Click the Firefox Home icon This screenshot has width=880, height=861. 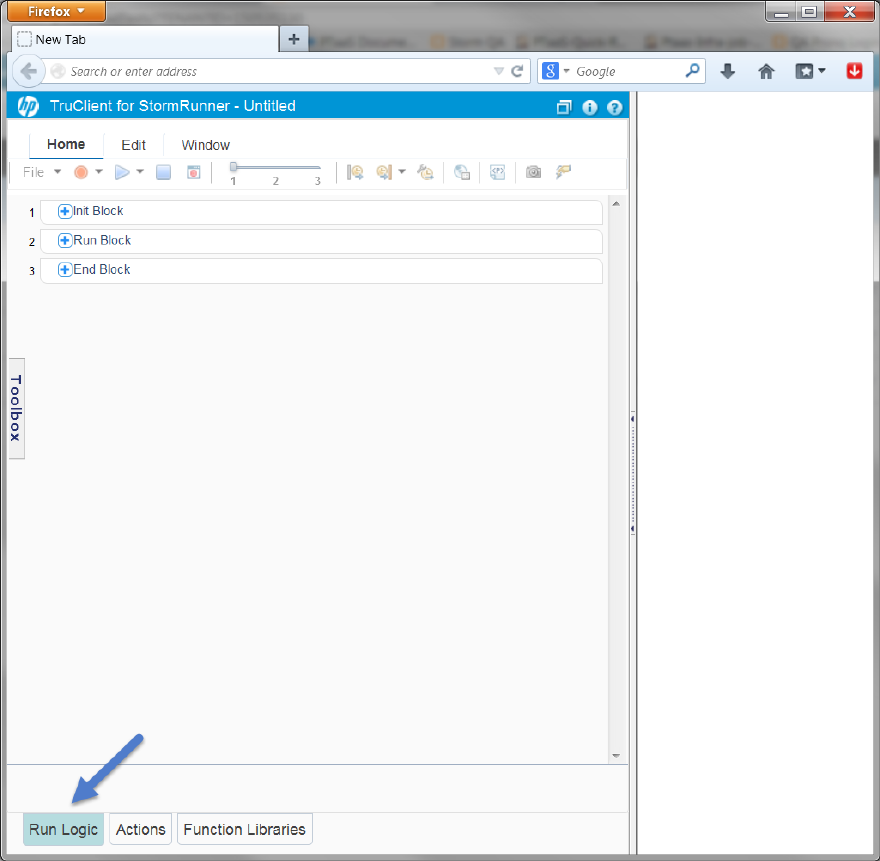click(x=766, y=71)
